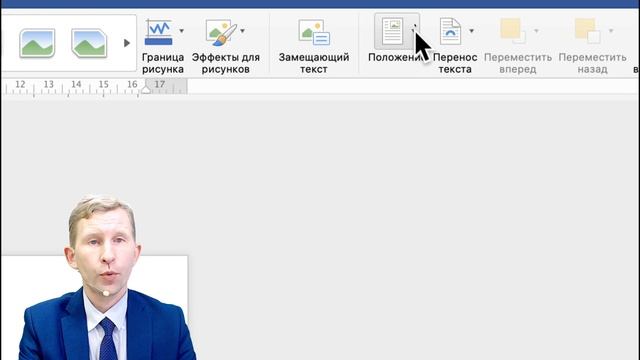Click the Перенос текста label
The width and height of the screenshot is (640, 360).
pyautogui.click(x=455, y=63)
